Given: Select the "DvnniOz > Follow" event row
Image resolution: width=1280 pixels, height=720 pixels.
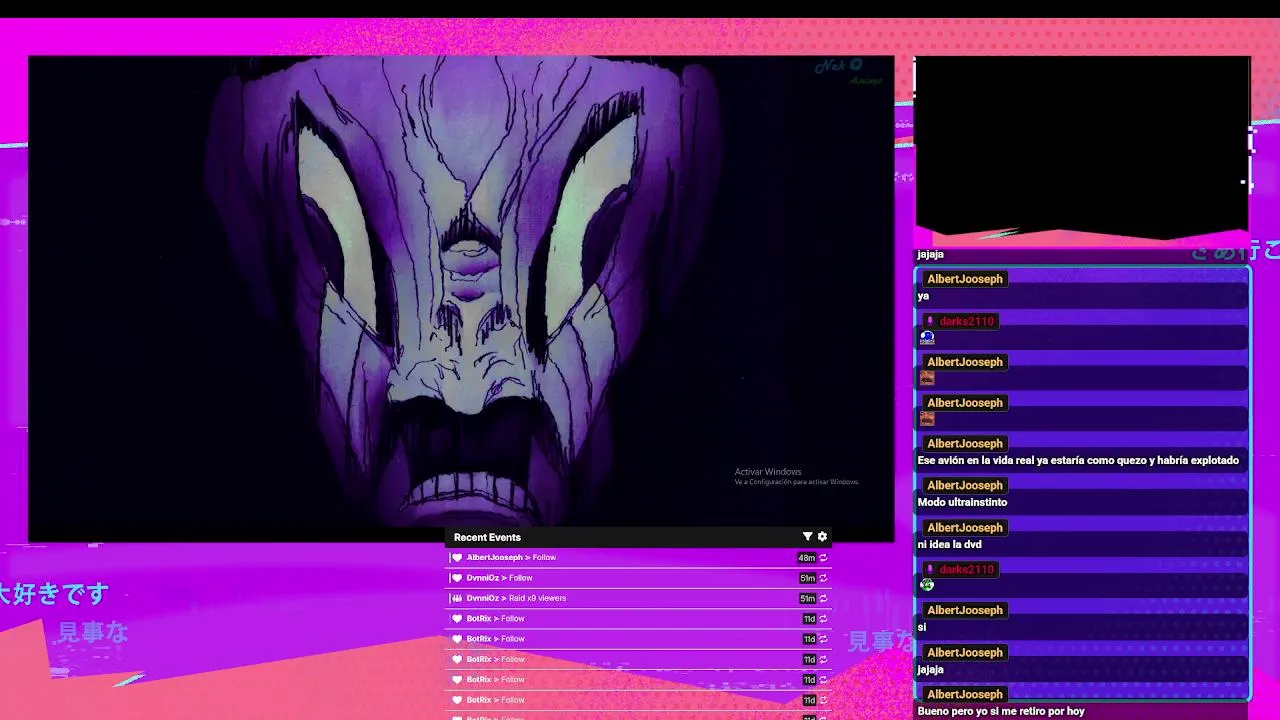Looking at the screenshot, I should (638, 578).
